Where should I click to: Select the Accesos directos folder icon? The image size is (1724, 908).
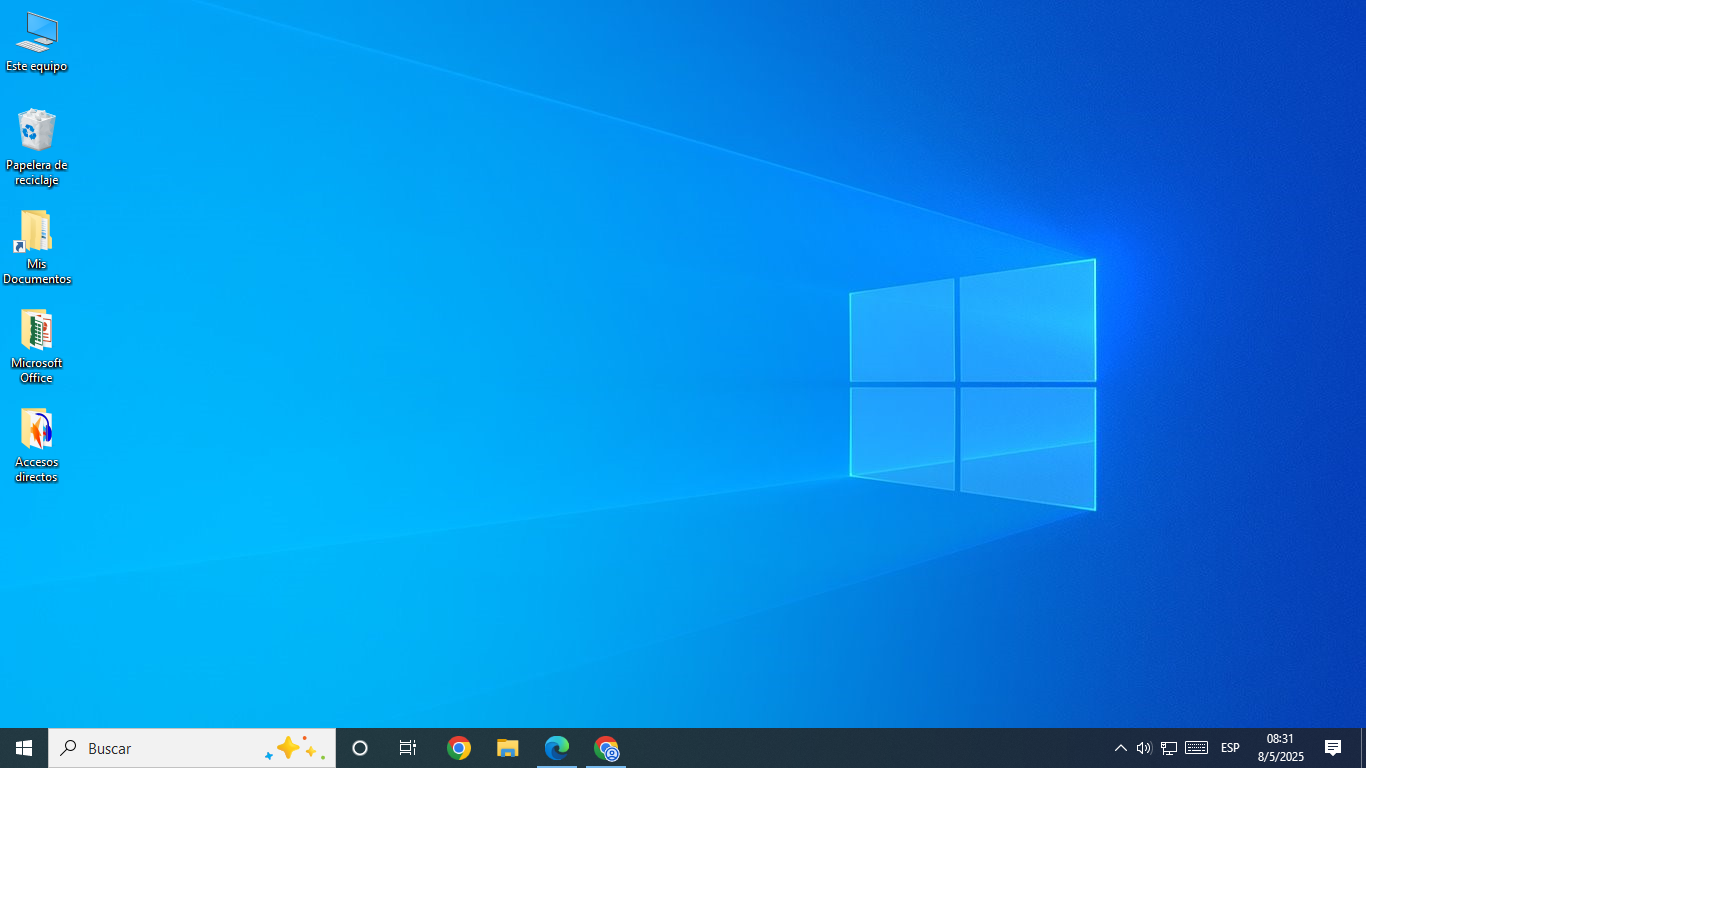[x=36, y=445]
